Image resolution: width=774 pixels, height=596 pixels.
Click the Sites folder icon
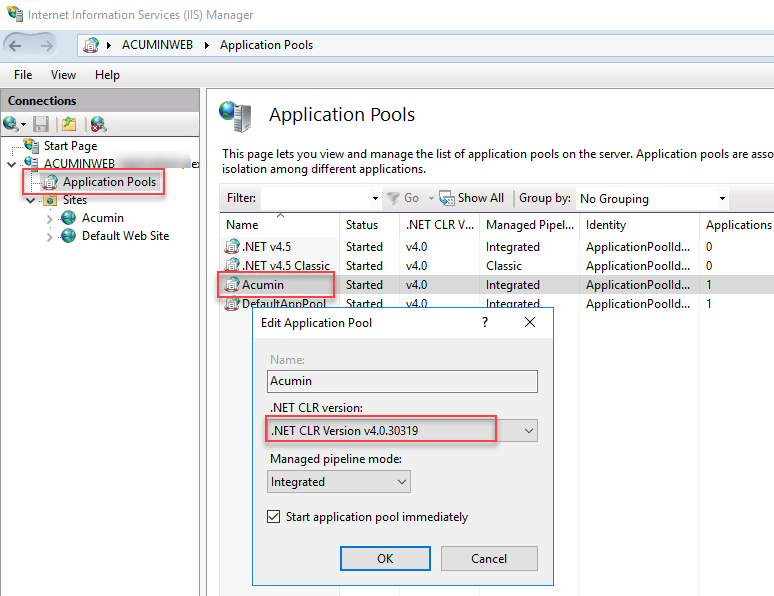coord(50,200)
